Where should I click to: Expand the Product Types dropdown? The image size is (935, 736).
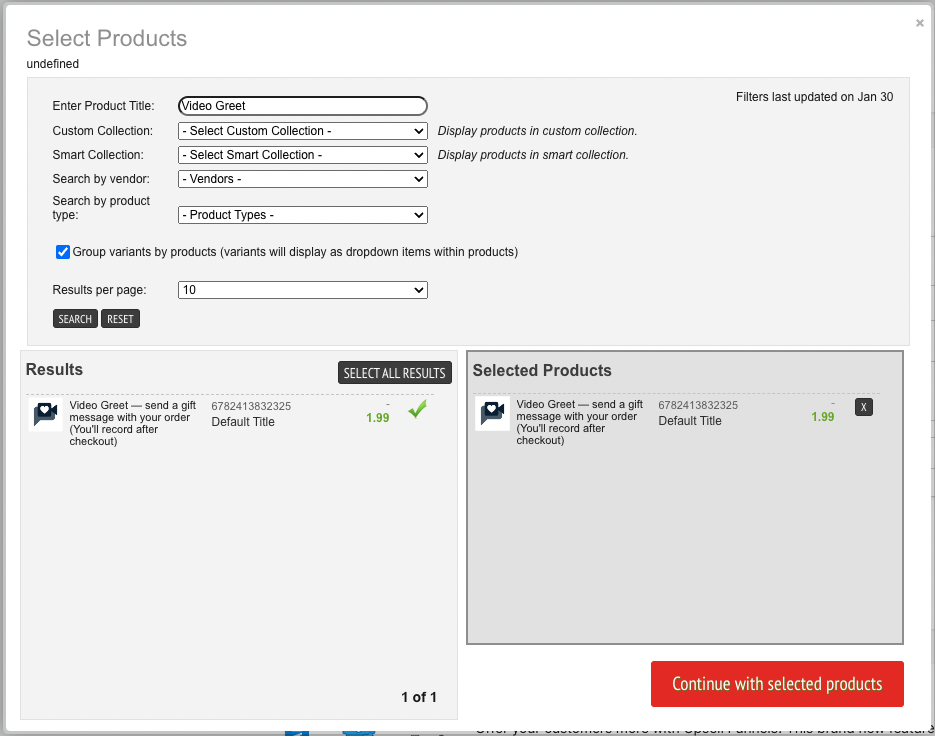click(302, 215)
